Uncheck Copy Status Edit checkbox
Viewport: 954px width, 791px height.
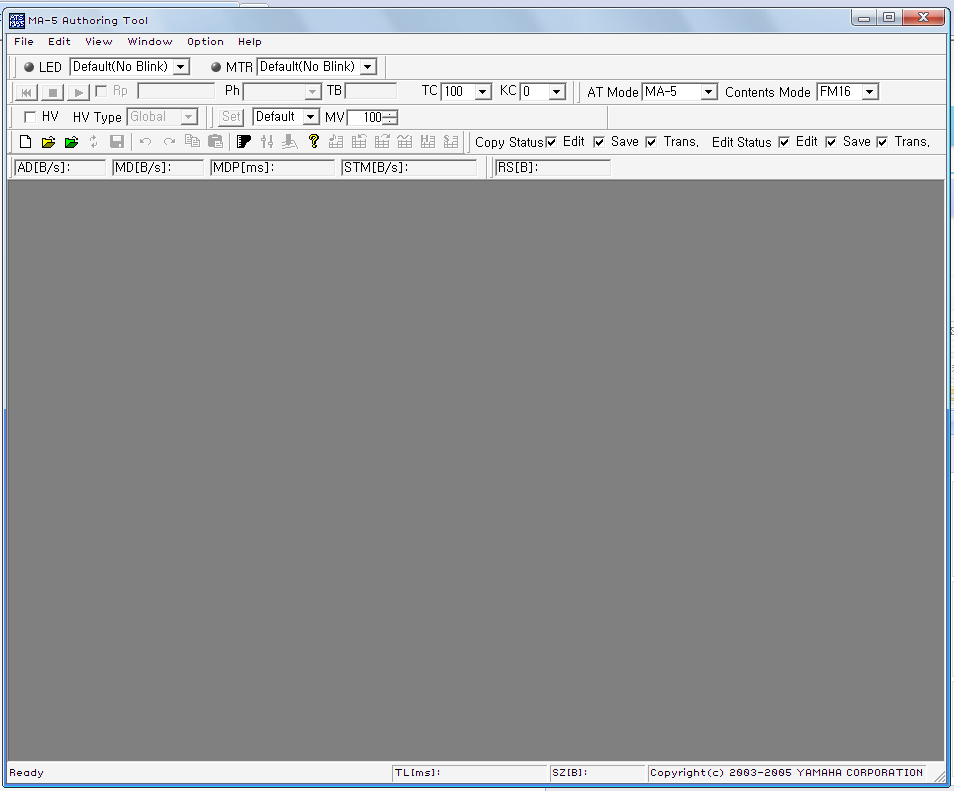pos(551,142)
